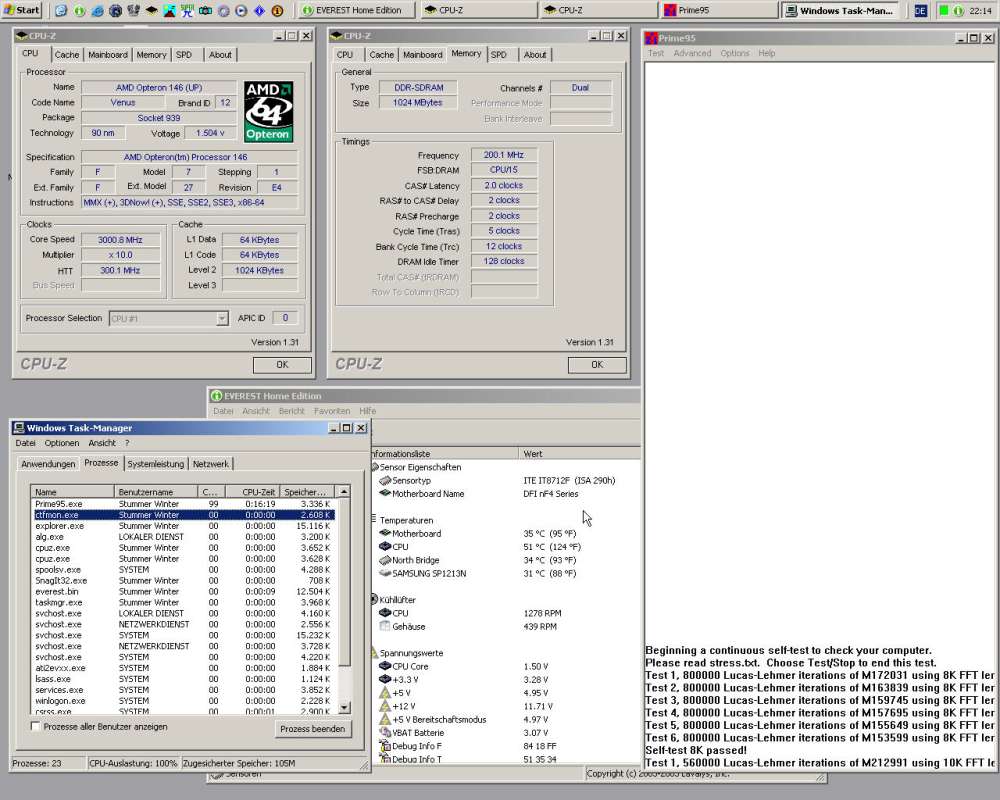Click the disc icon in quick launch
Screen dimensions: 1000x800
[224, 11]
